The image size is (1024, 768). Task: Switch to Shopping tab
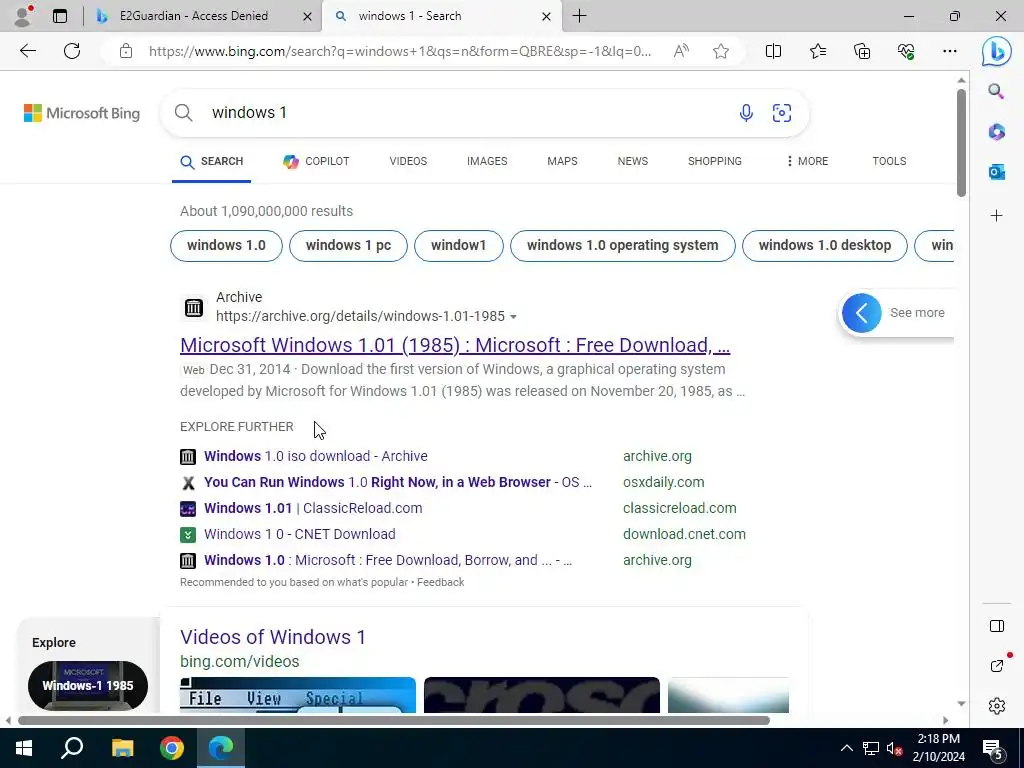[x=714, y=161]
